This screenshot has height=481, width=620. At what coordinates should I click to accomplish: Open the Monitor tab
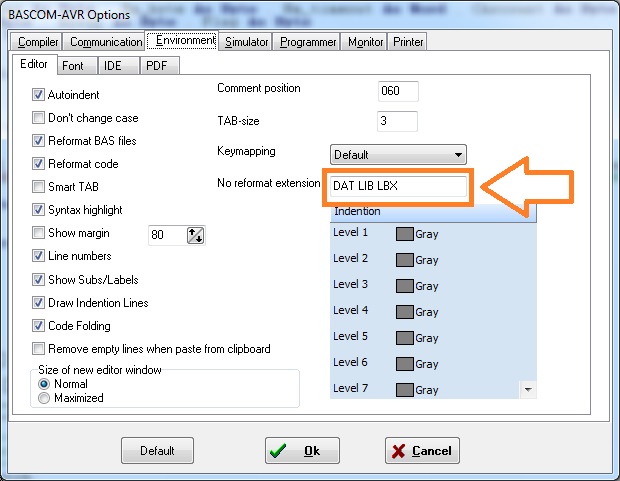[x=365, y=42]
